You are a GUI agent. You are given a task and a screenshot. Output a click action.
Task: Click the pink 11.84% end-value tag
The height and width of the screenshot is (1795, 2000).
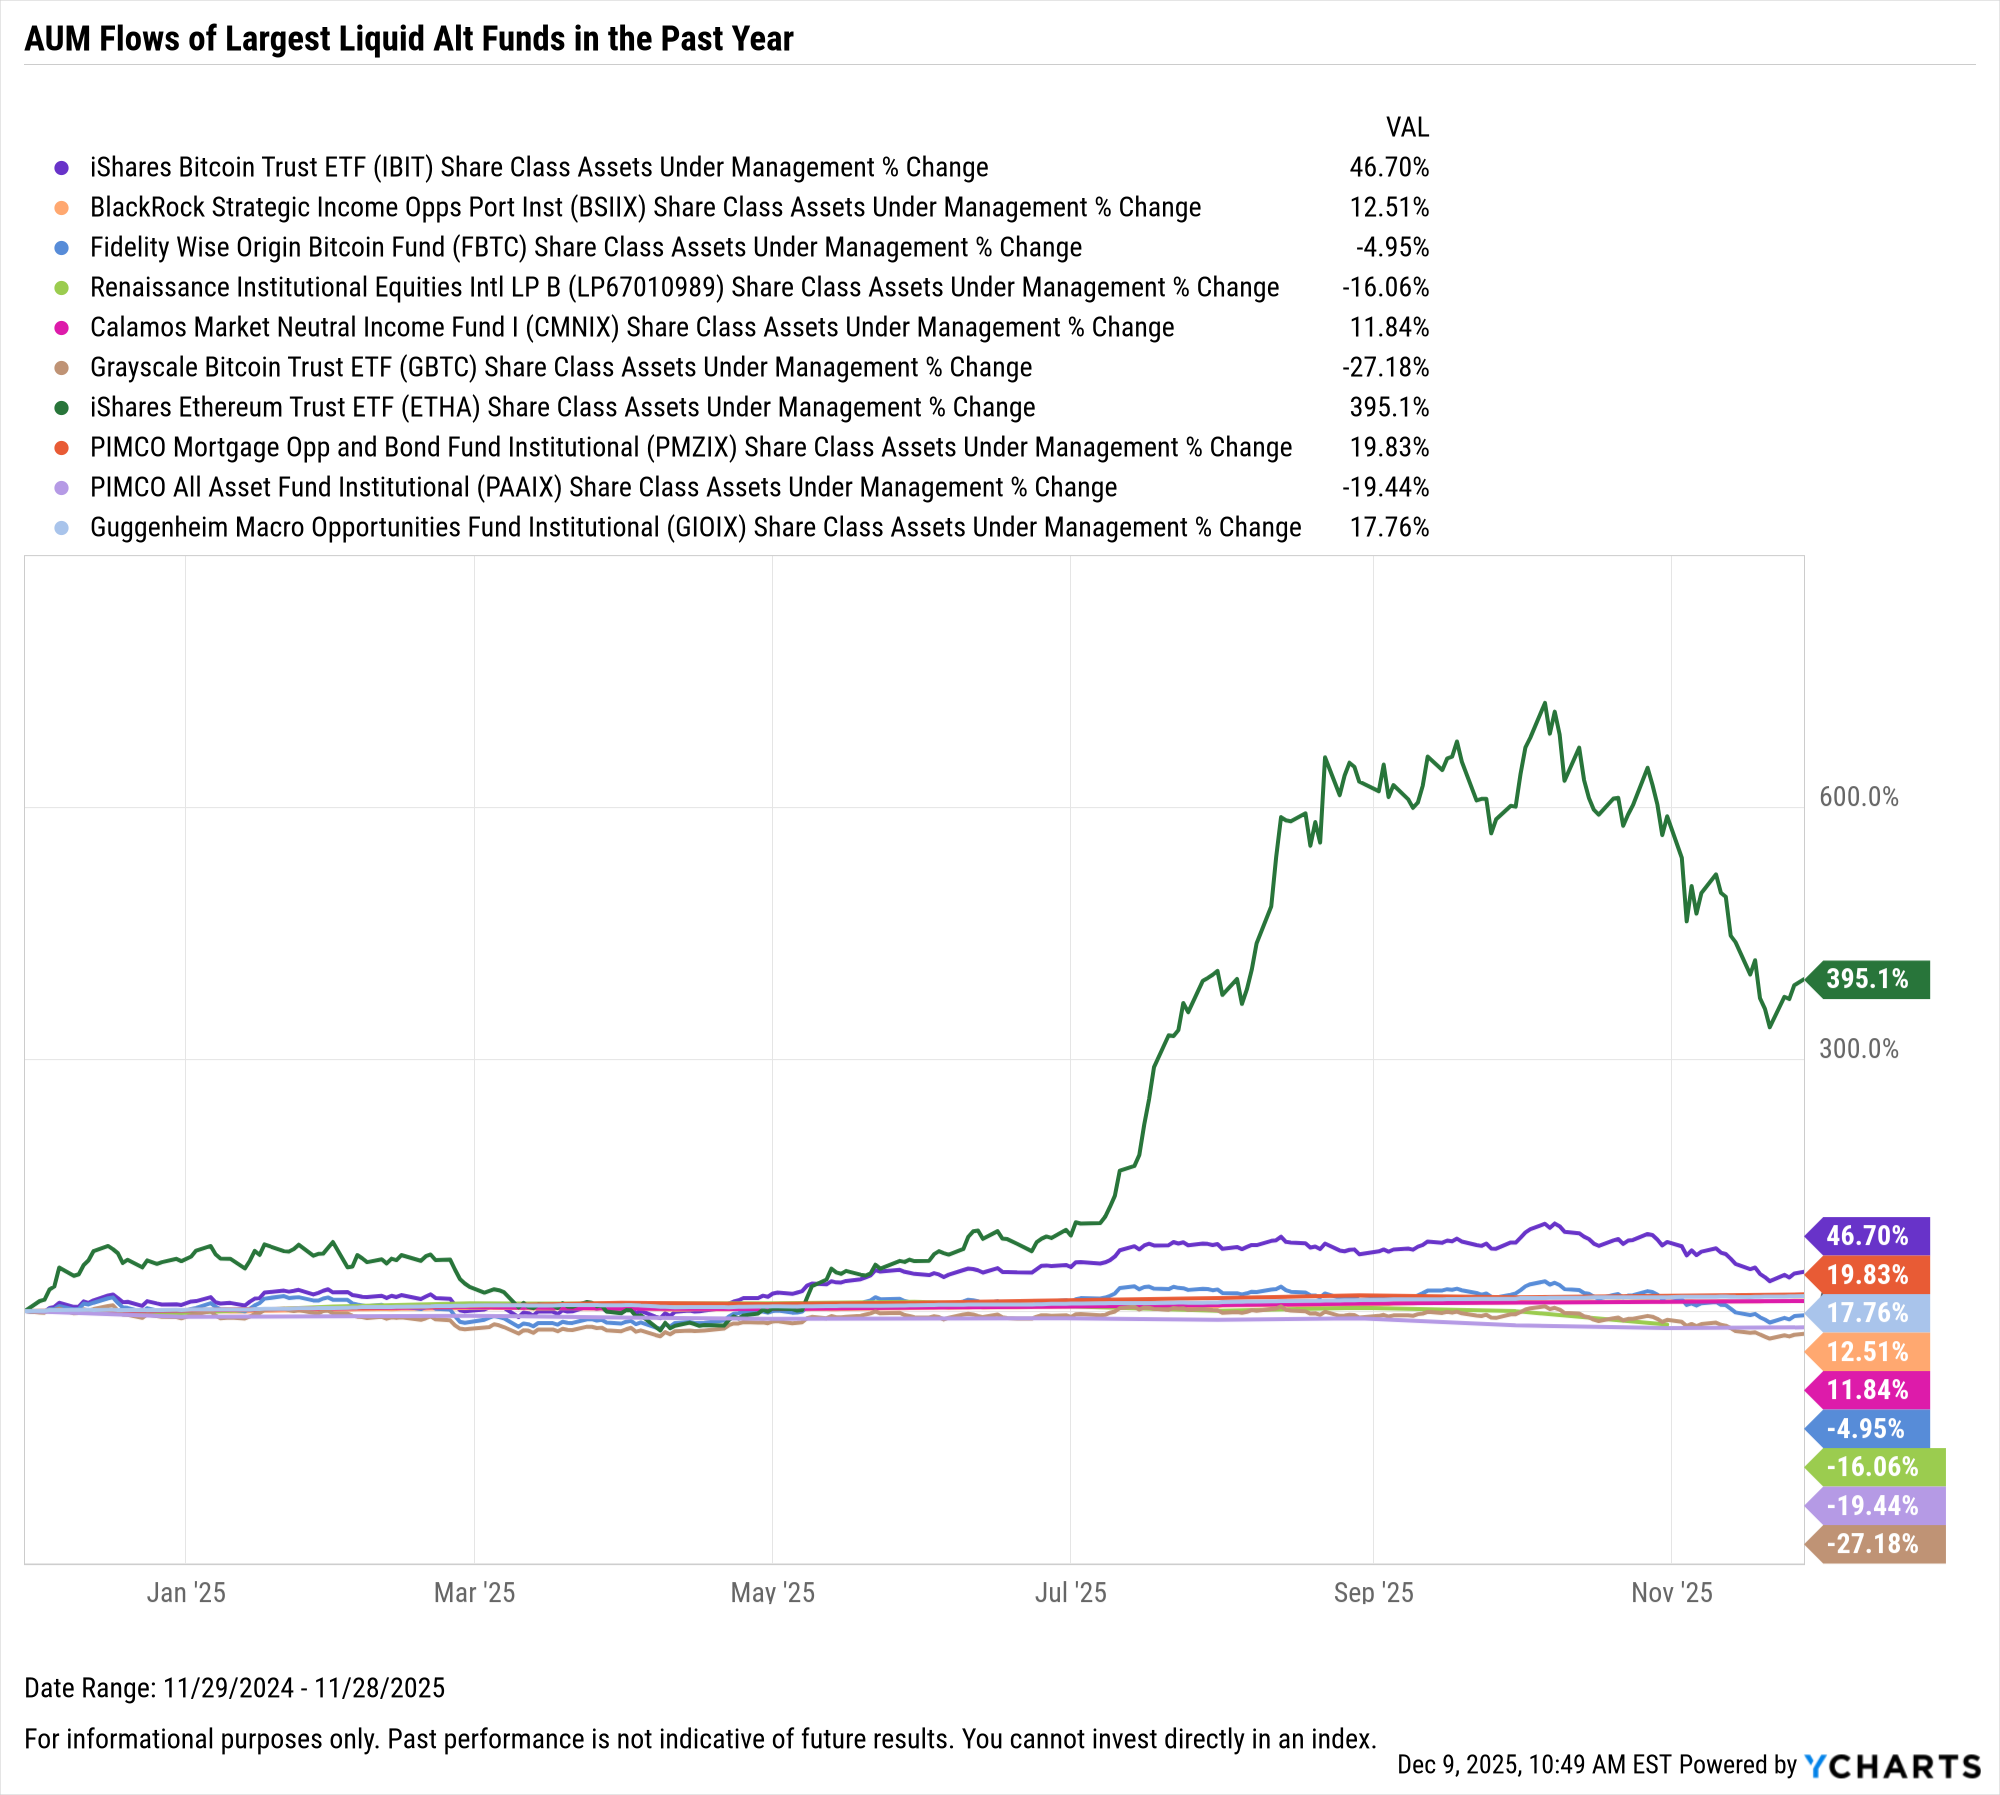(1868, 1390)
